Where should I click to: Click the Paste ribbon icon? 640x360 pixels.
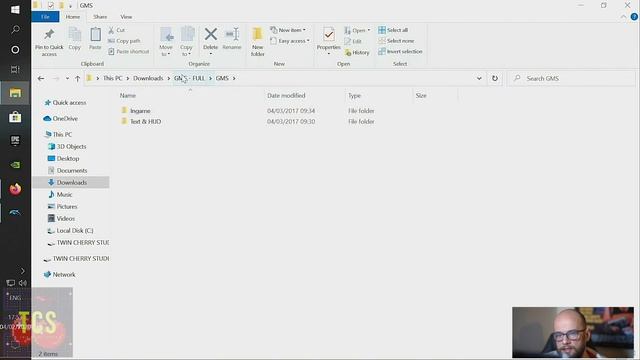click(x=95, y=39)
